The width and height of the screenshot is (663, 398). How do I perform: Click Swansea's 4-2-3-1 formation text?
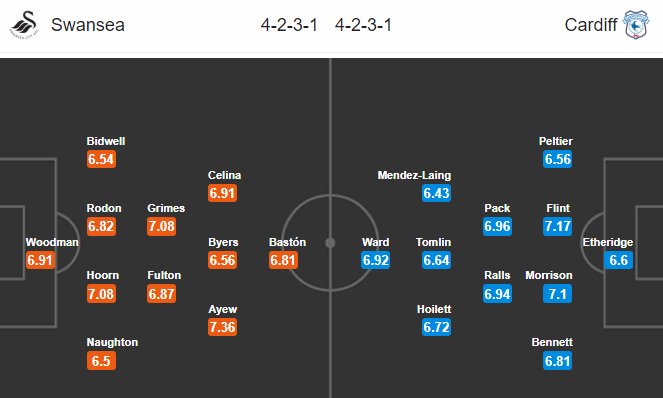point(289,25)
